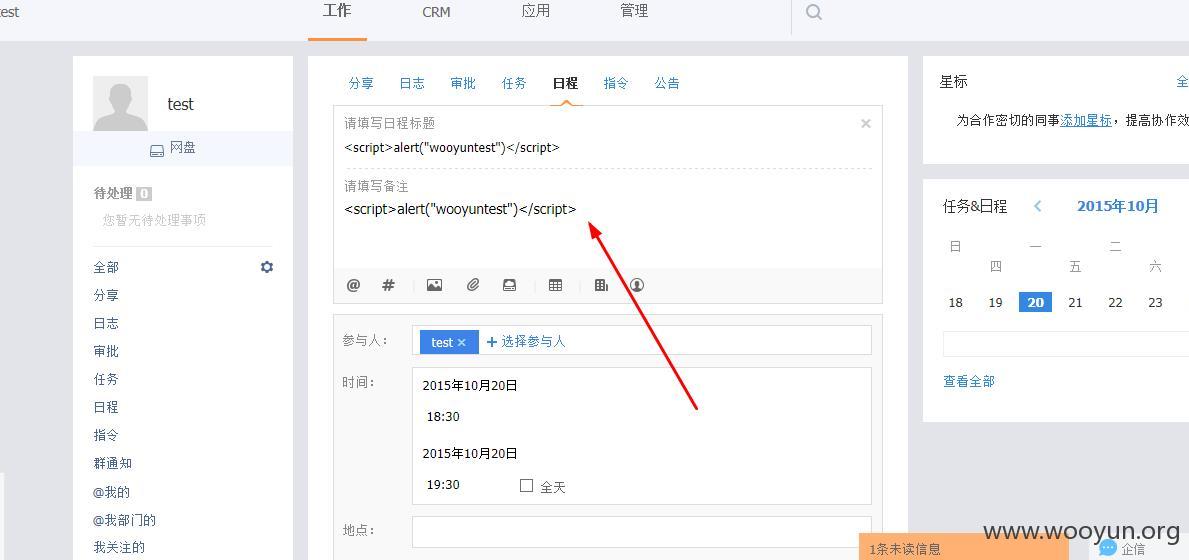1189x560 pixels.
Task: Click the 地点 location input field
Action: pyautogui.click(x=642, y=532)
